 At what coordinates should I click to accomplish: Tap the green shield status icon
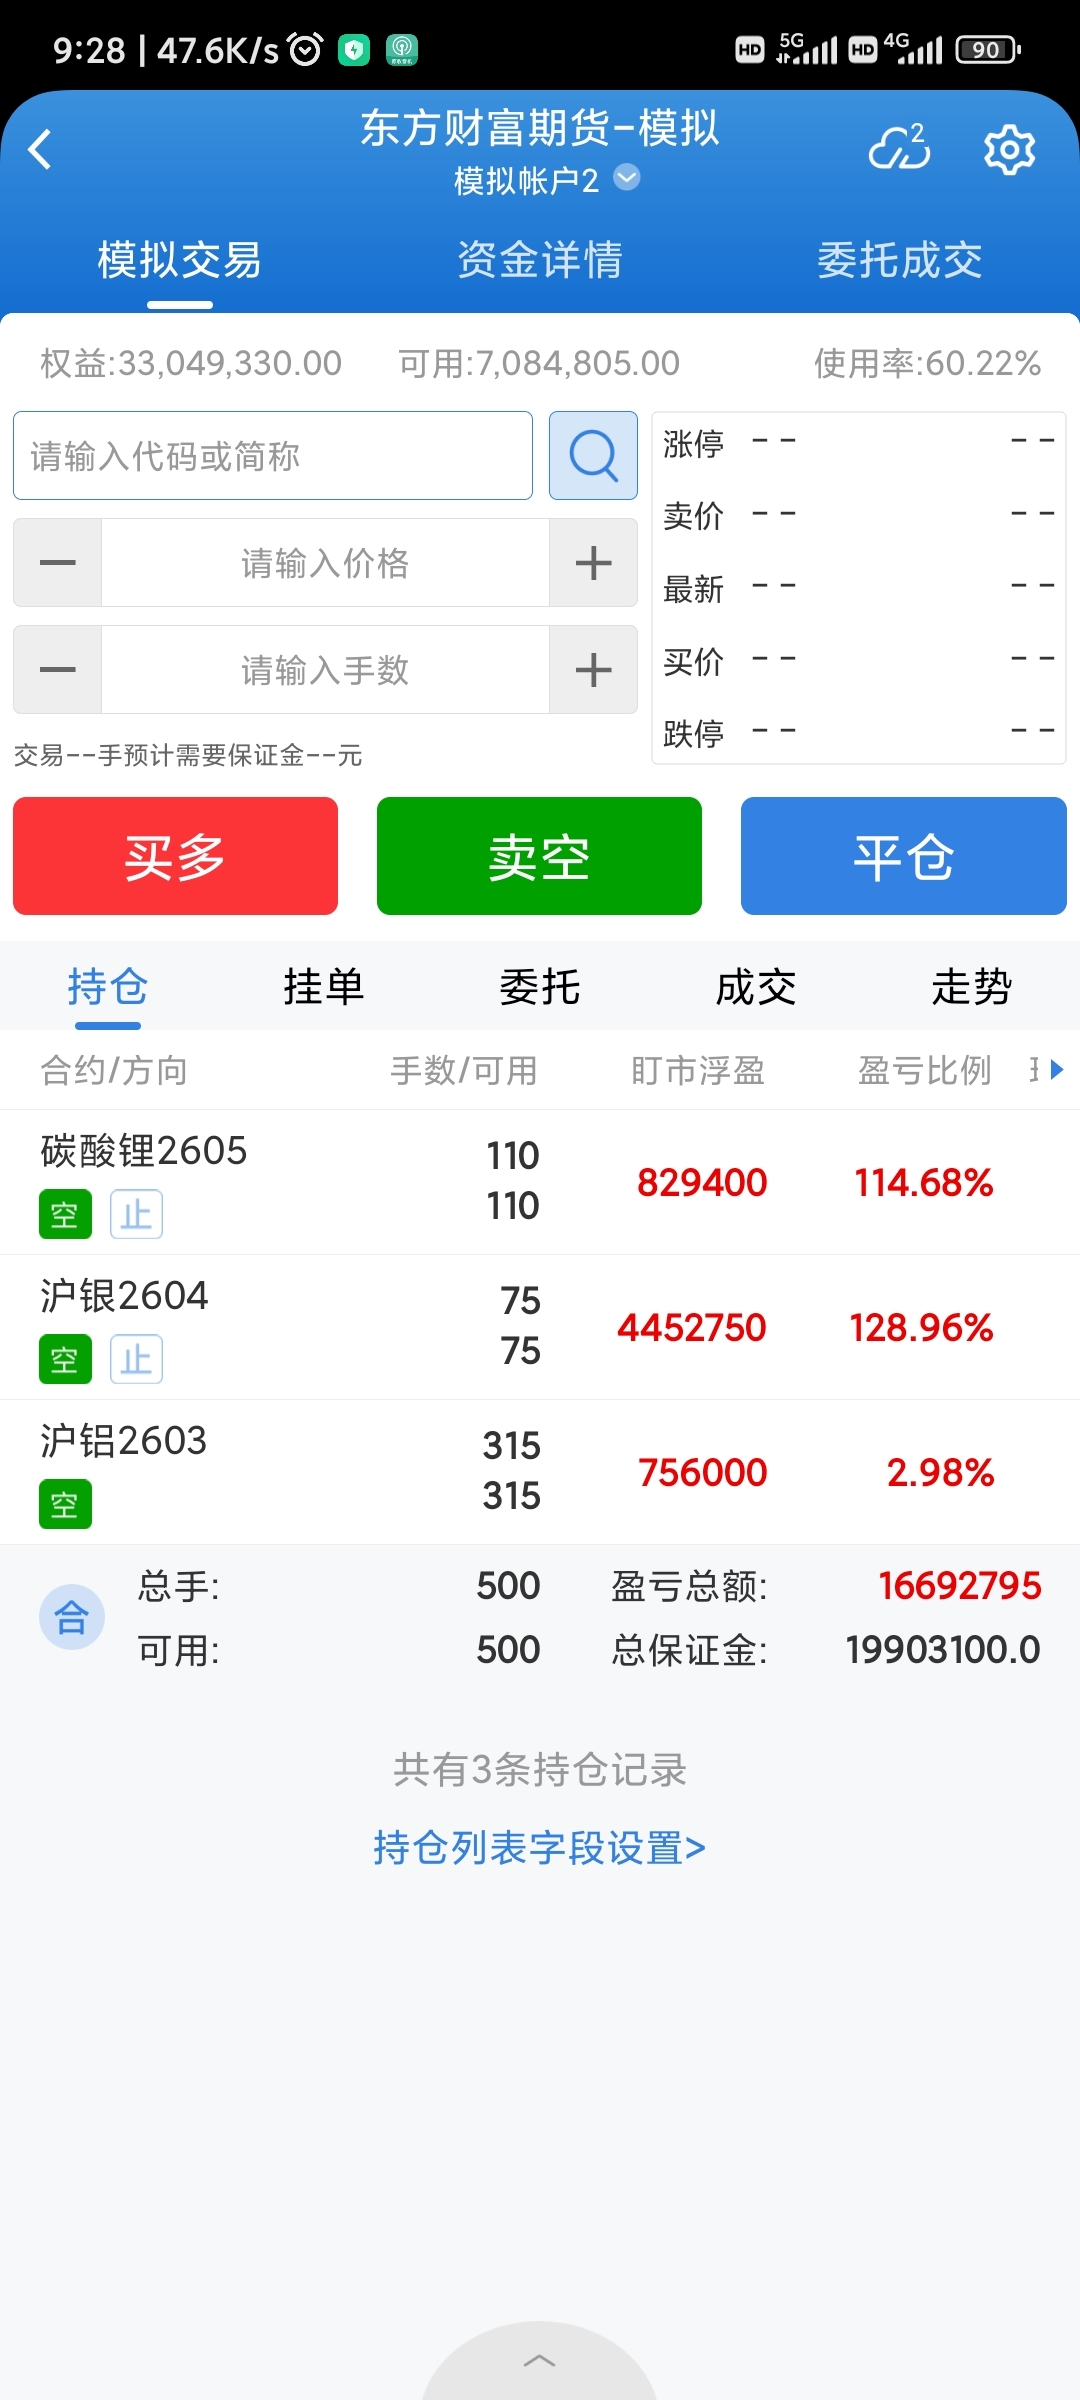(354, 49)
